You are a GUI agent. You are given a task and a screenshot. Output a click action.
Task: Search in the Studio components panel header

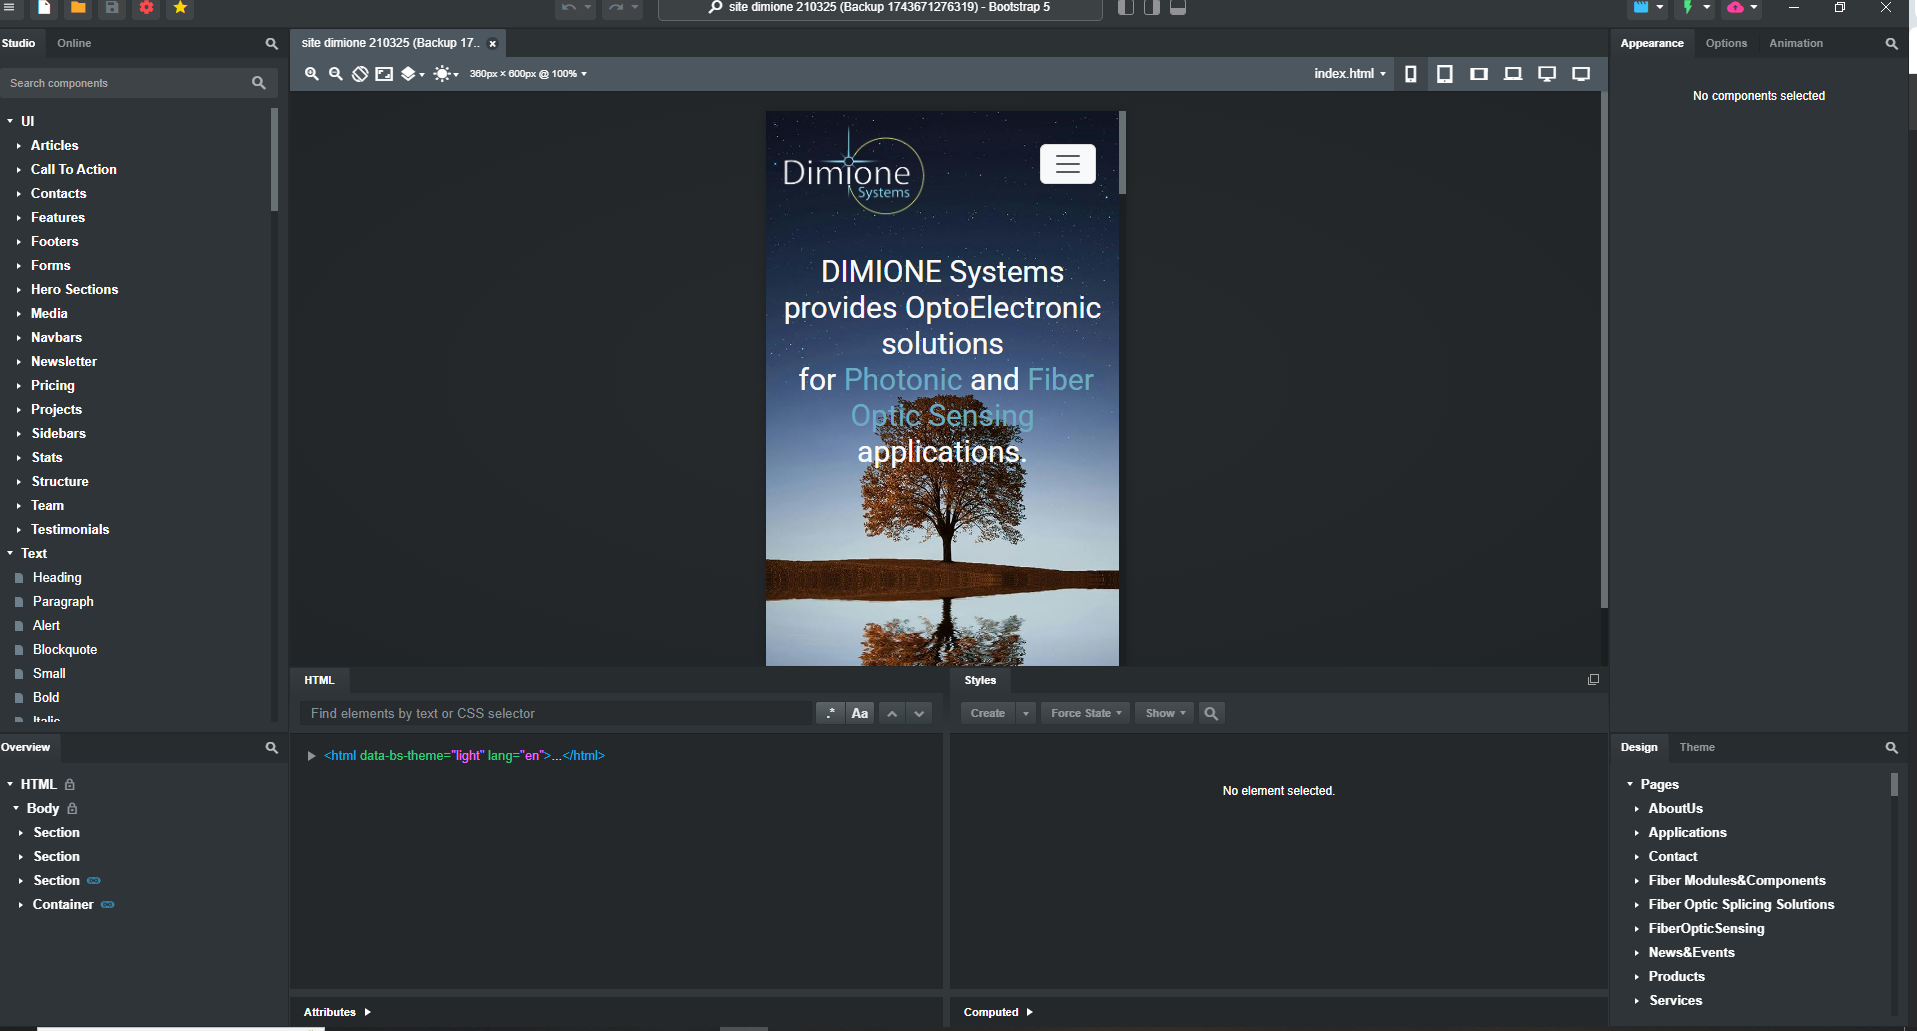(x=271, y=44)
